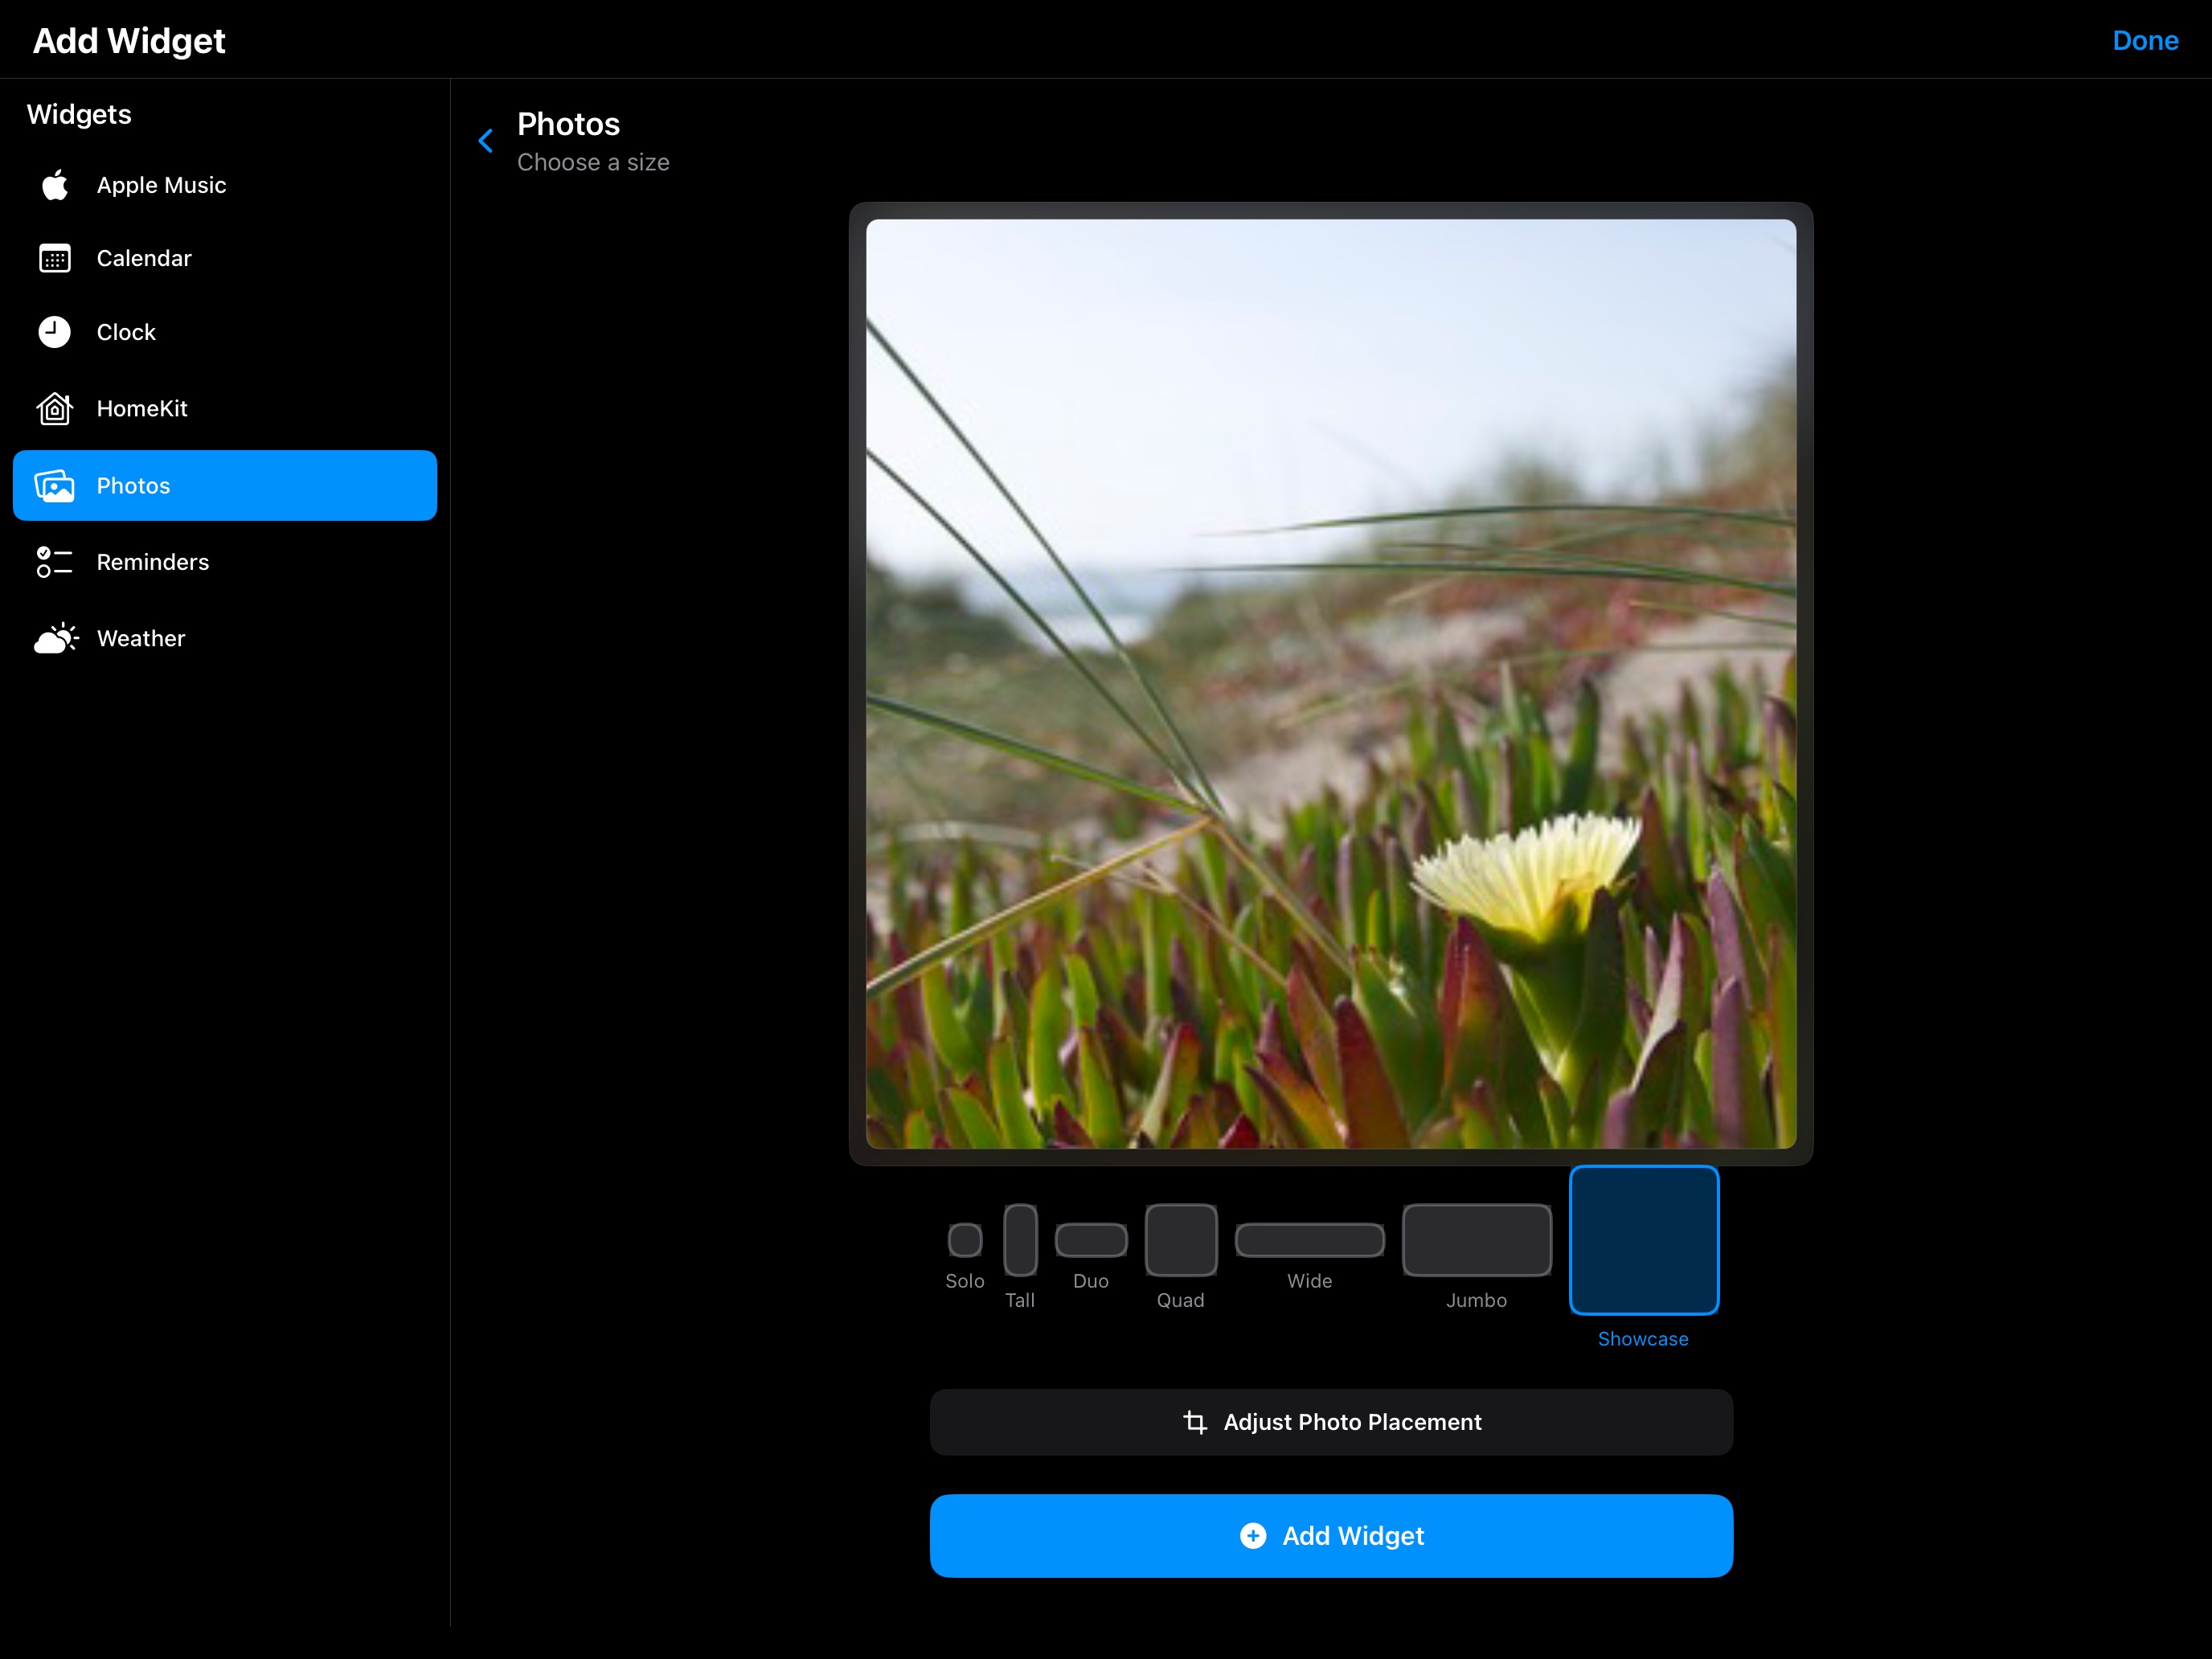Pick the Jumbo widget size
This screenshot has width=2212, height=1659.
pos(1477,1240)
